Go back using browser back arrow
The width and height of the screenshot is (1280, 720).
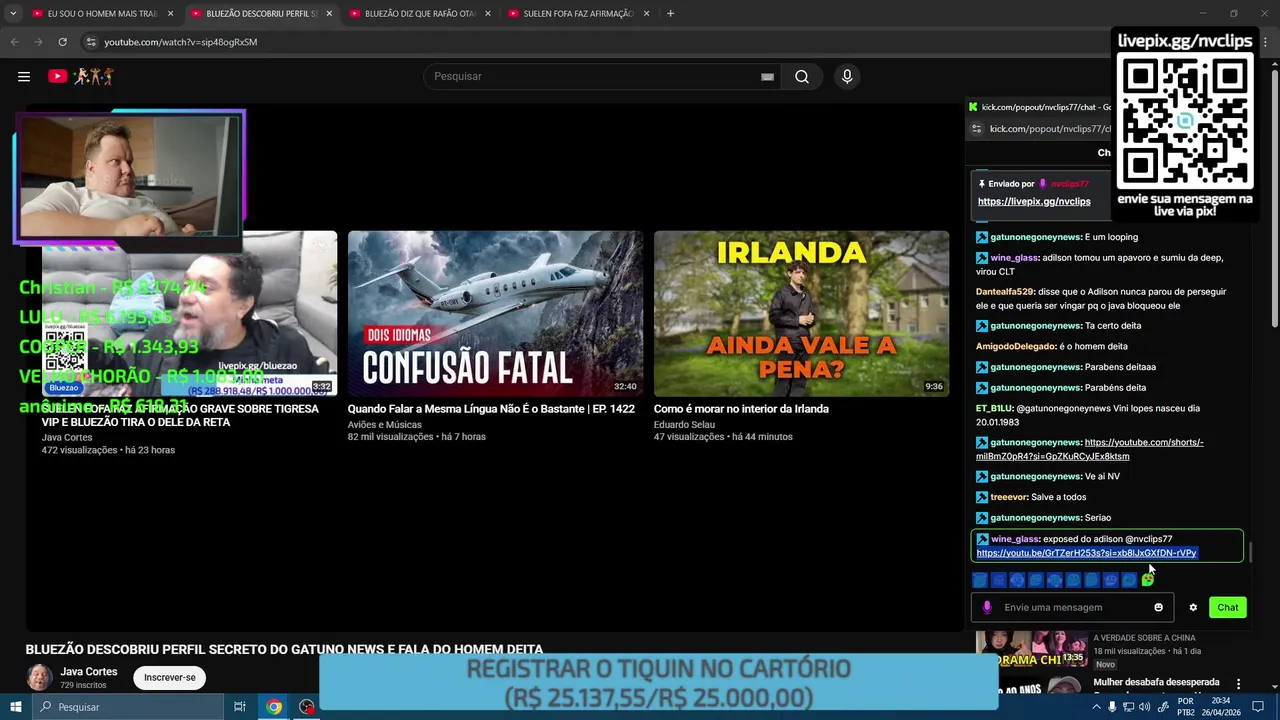coord(14,42)
